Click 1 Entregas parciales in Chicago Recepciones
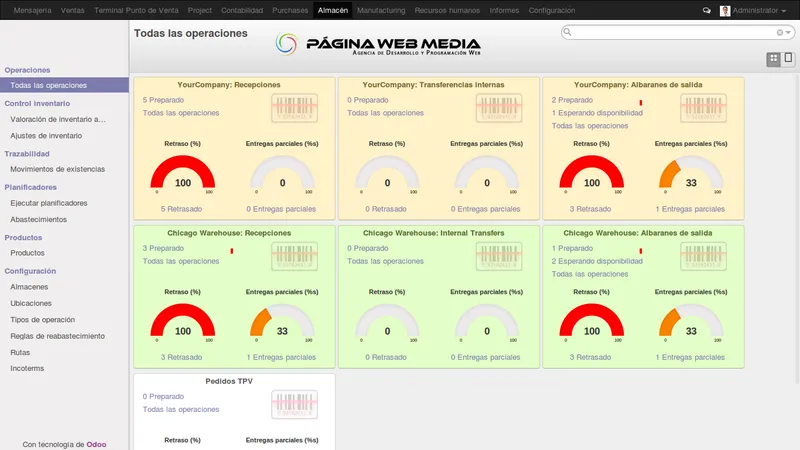This screenshot has height=450, width=800. 281,357
